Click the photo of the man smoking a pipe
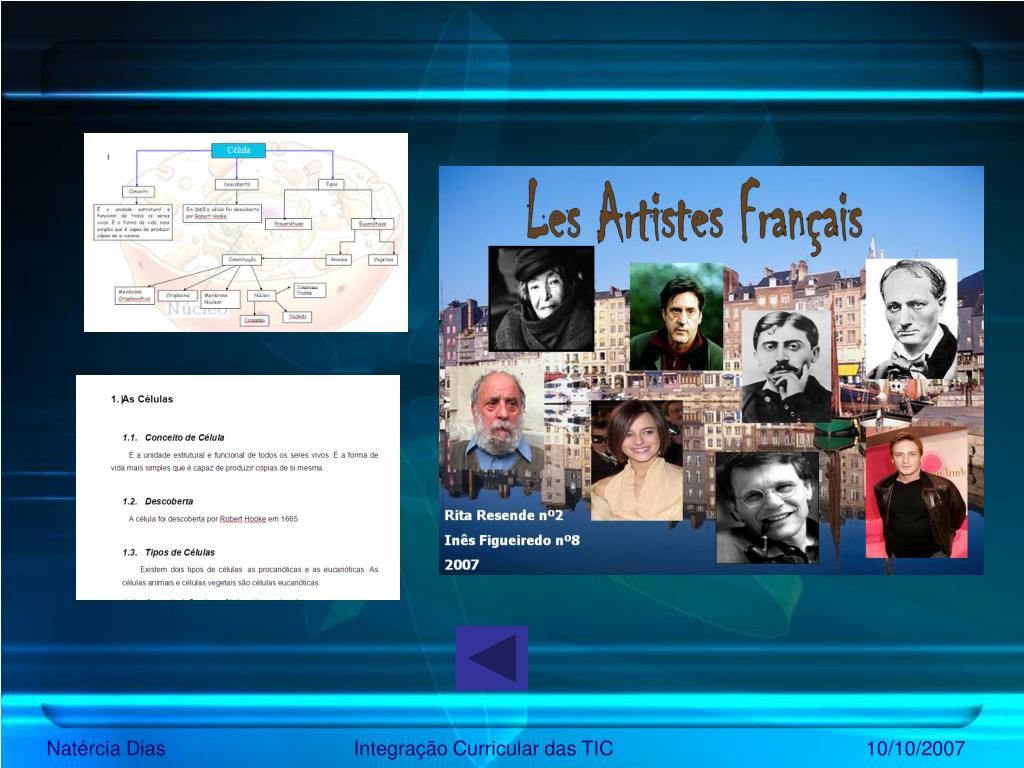 tap(767, 507)
